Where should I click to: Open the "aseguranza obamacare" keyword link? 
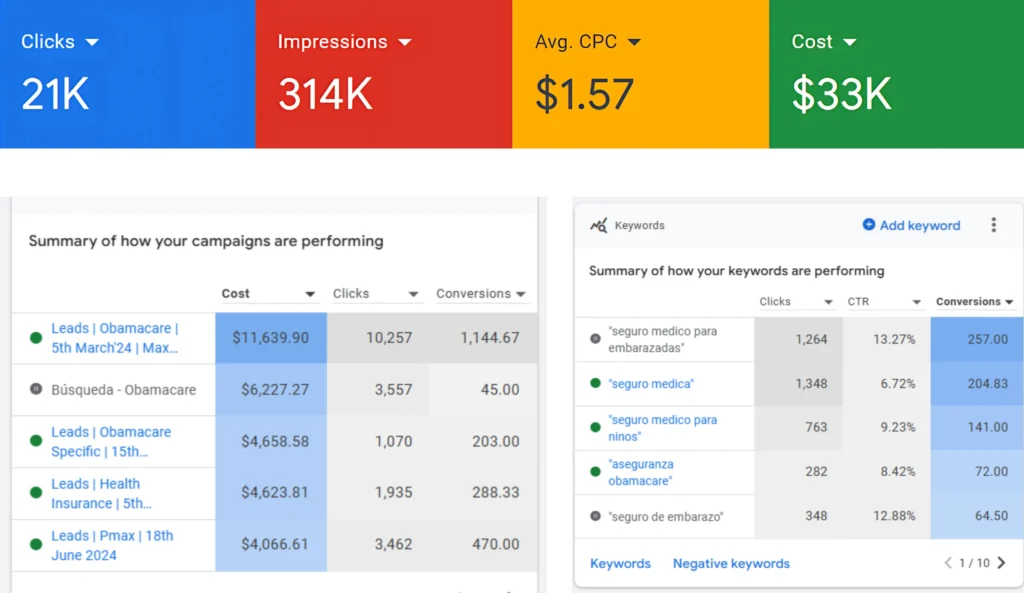tap(641, 472)
